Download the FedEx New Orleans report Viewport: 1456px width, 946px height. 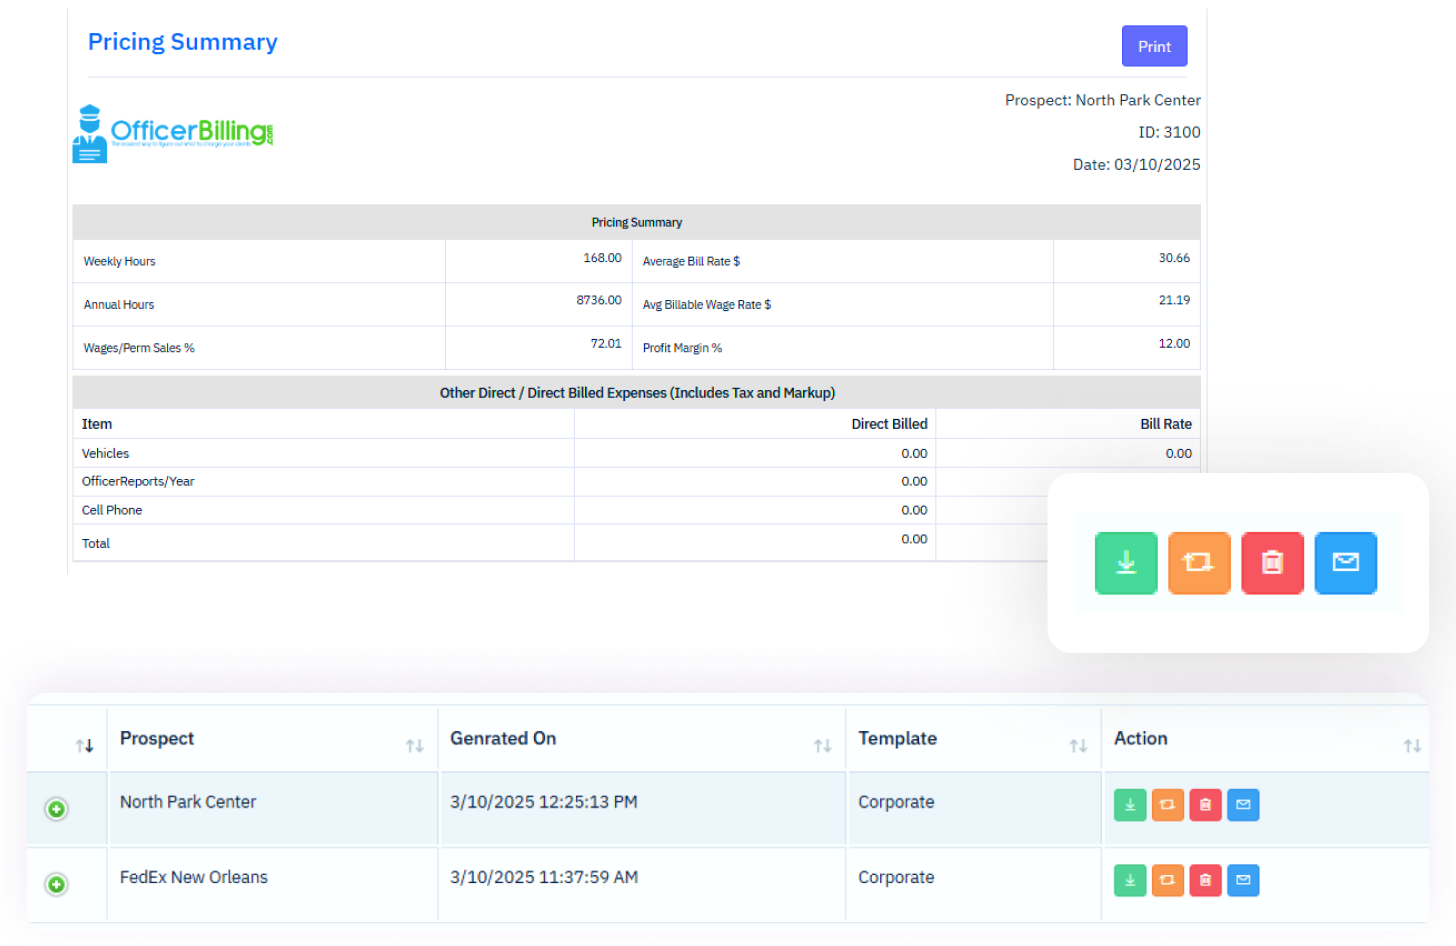tap(1129, 880)
